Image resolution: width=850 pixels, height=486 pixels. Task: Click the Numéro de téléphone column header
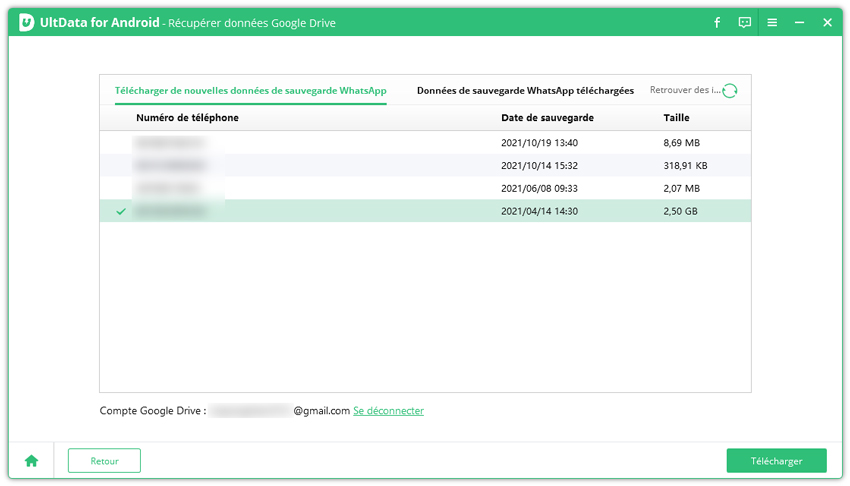point(187,118)
